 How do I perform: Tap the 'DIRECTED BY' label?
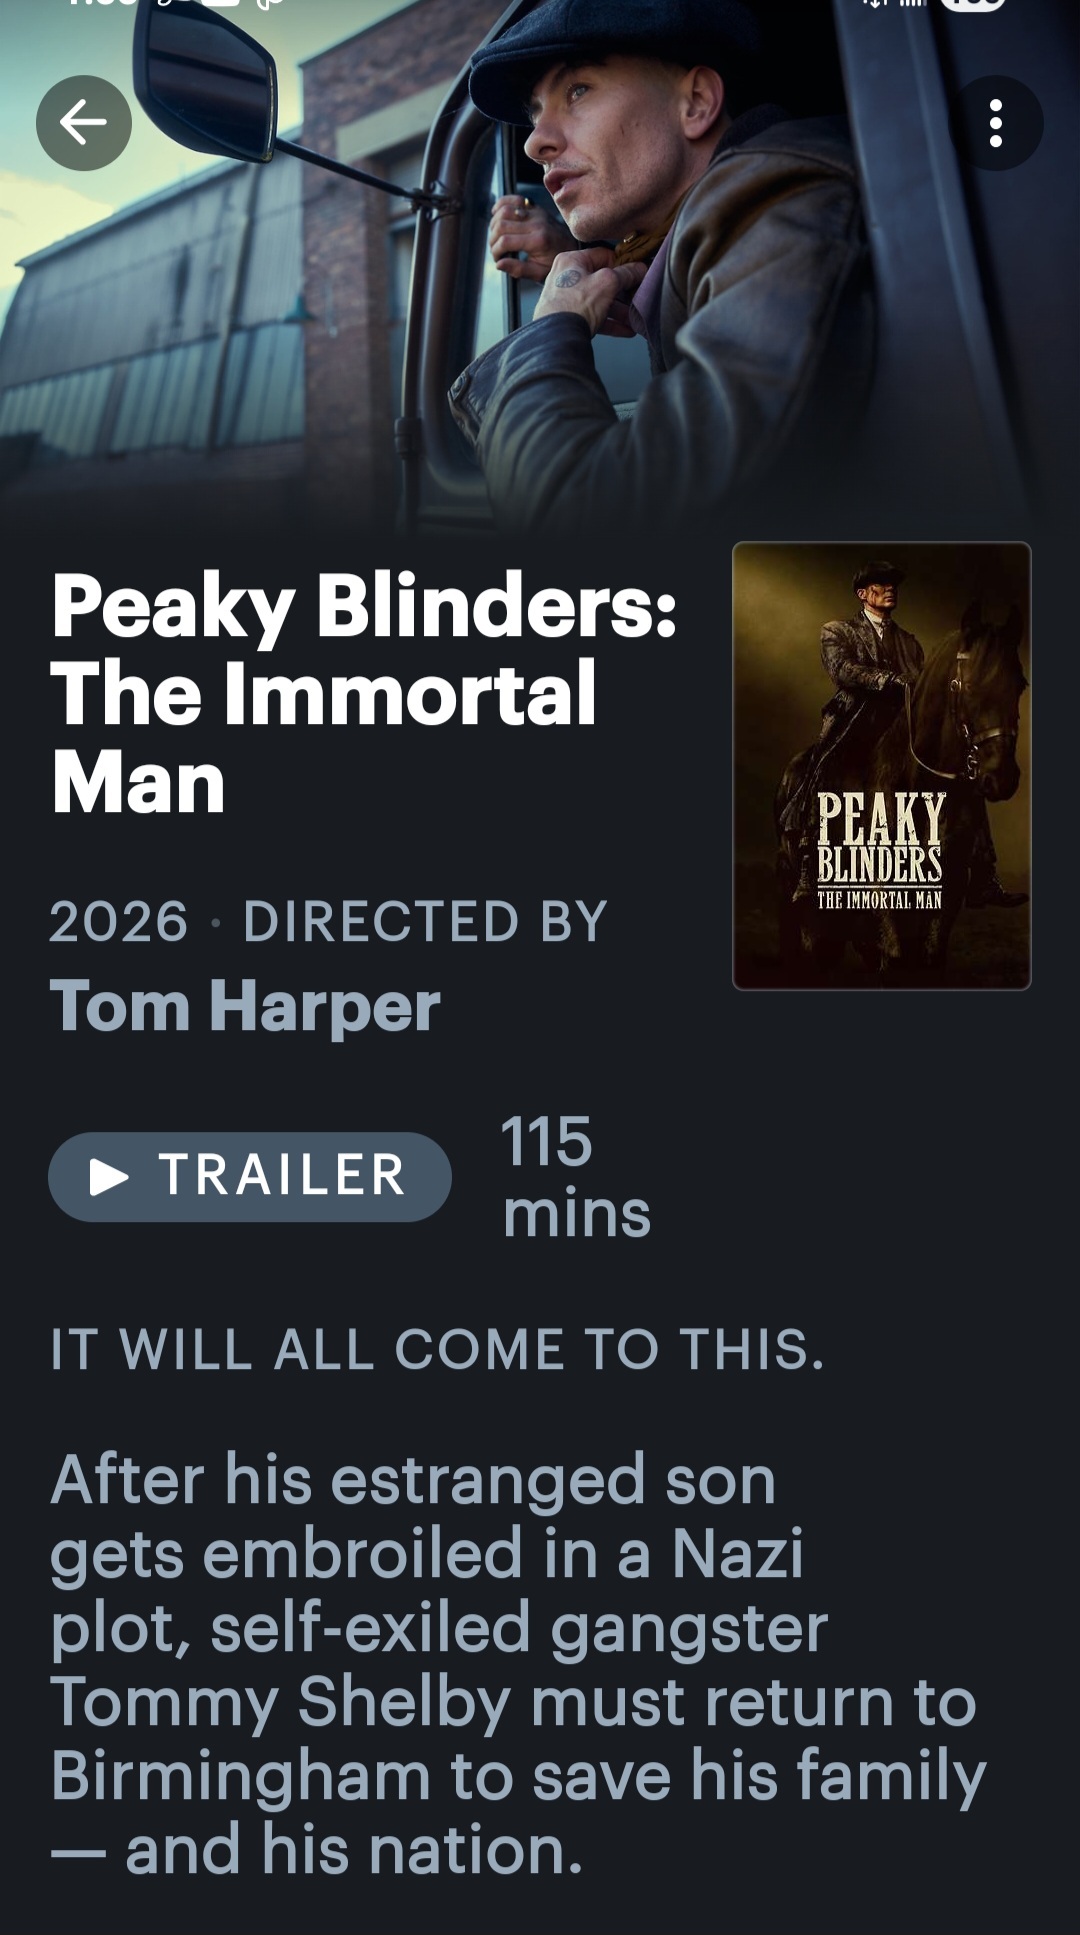point(425,921)
